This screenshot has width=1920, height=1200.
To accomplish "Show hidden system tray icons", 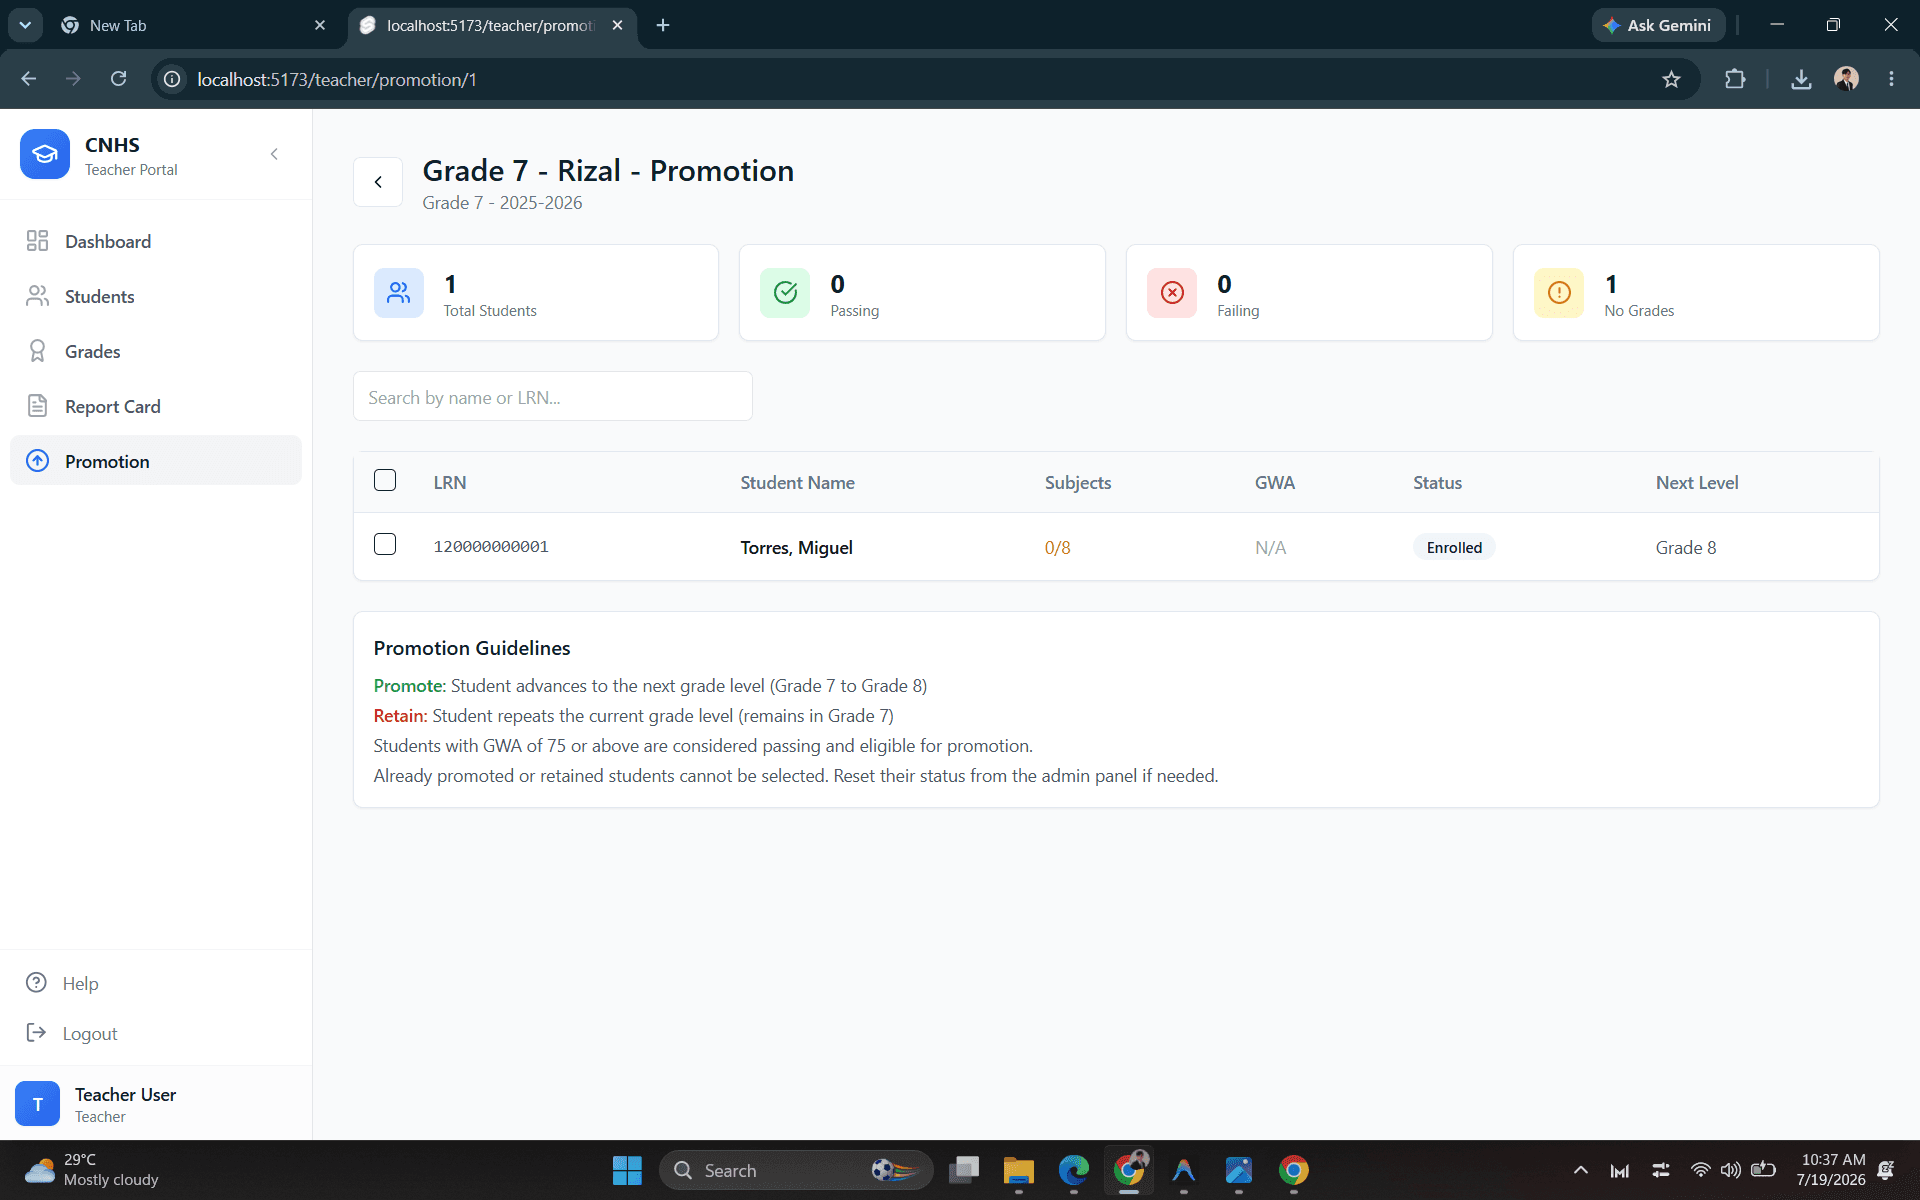I will coord(1580,1170).
